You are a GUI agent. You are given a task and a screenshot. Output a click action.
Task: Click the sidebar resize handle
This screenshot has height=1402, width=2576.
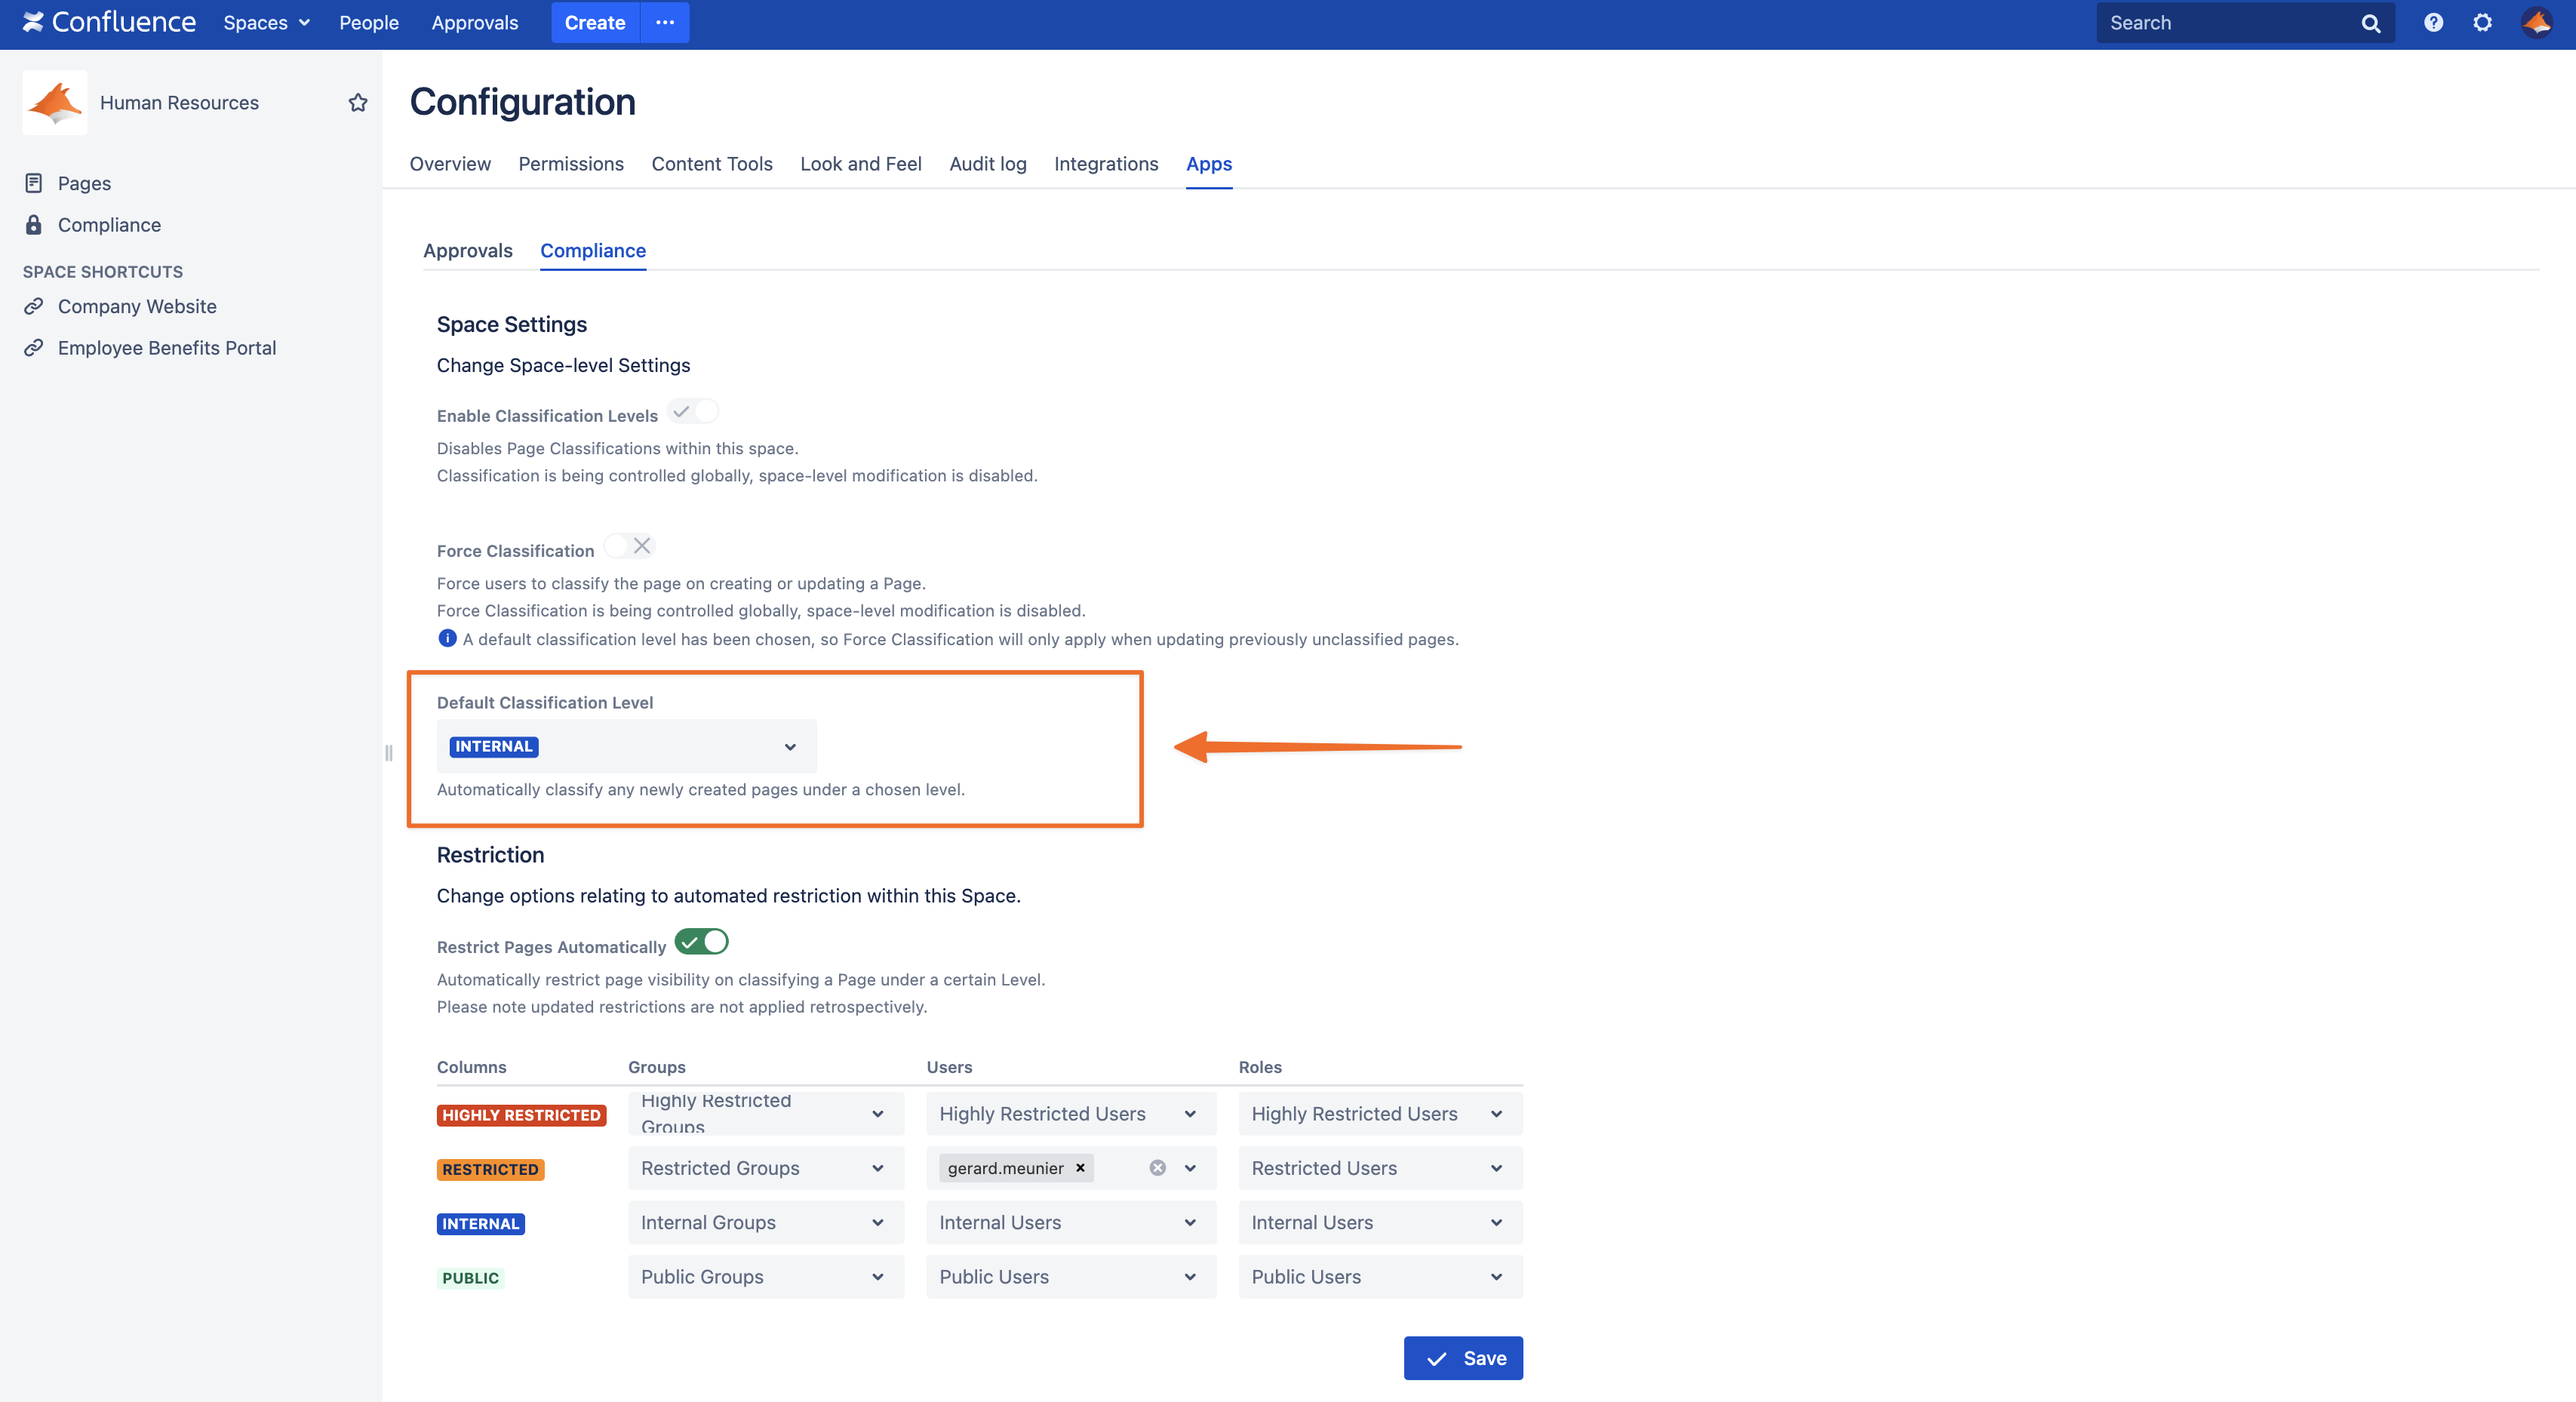(x=388, y=753)
